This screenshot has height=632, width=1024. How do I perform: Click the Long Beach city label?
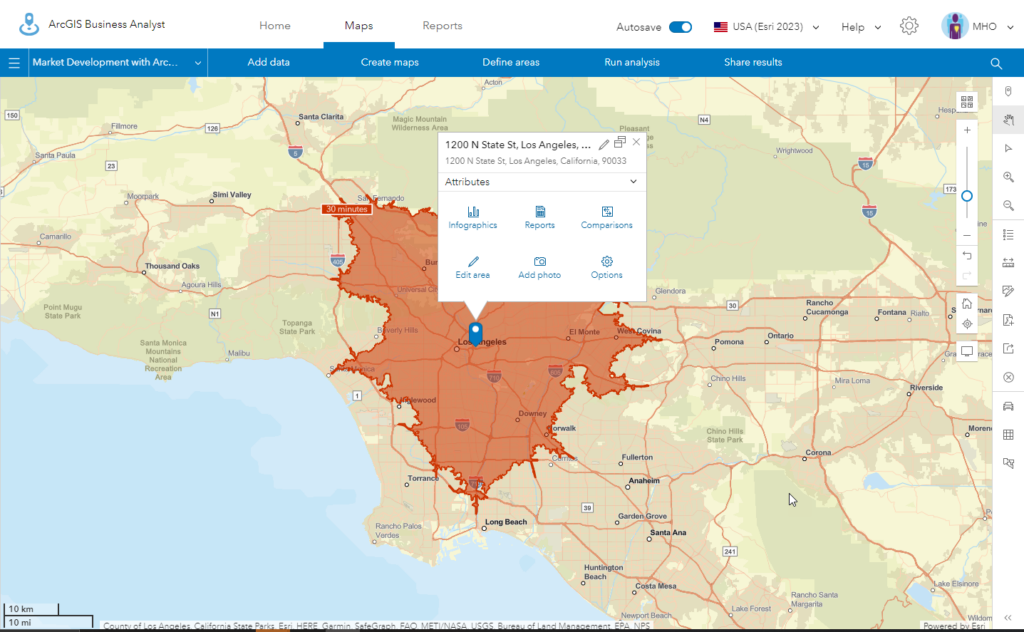(505, 522)
